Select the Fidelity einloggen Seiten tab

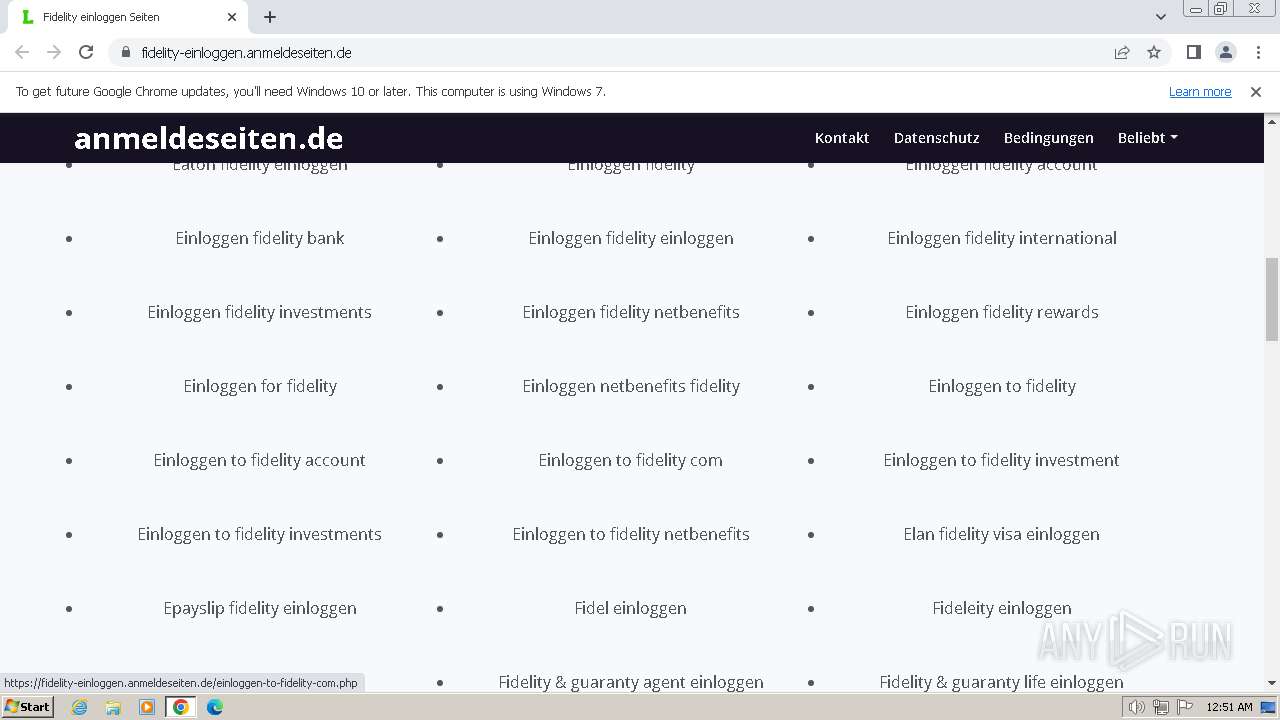click(128, 17)
